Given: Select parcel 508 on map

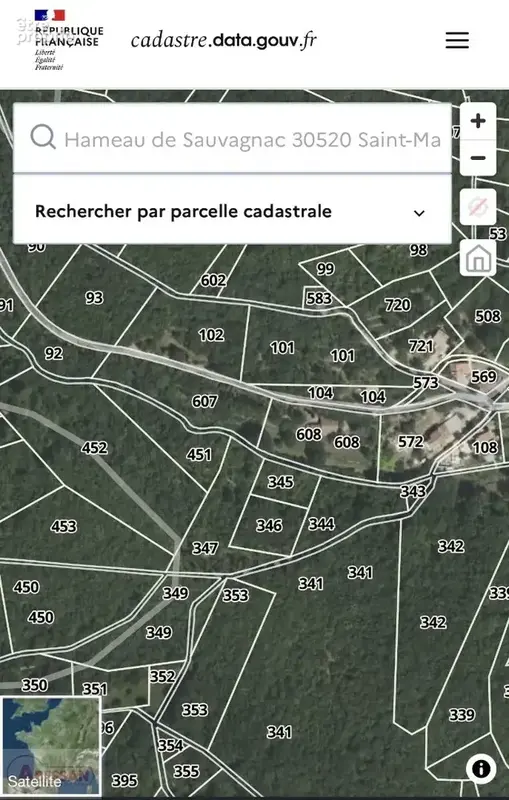Looking at the screenshot, I should (x=488, y=316).
